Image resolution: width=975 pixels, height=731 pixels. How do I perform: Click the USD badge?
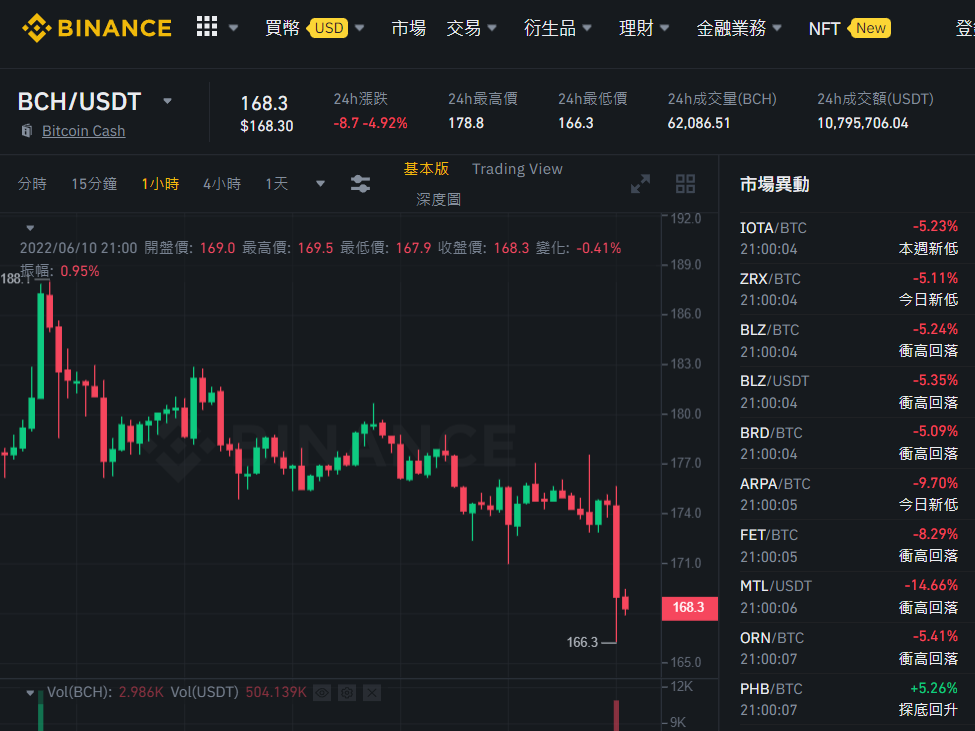(x=328, y=28)
